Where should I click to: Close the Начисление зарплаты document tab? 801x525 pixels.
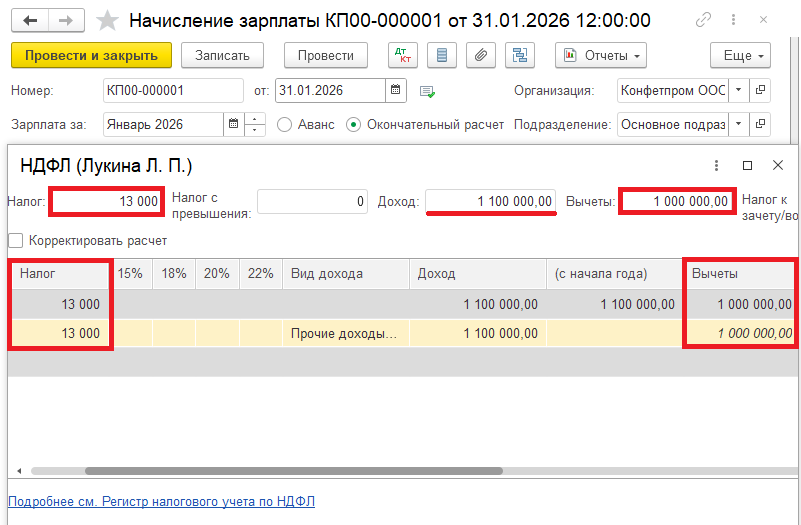tap(763, 20)
